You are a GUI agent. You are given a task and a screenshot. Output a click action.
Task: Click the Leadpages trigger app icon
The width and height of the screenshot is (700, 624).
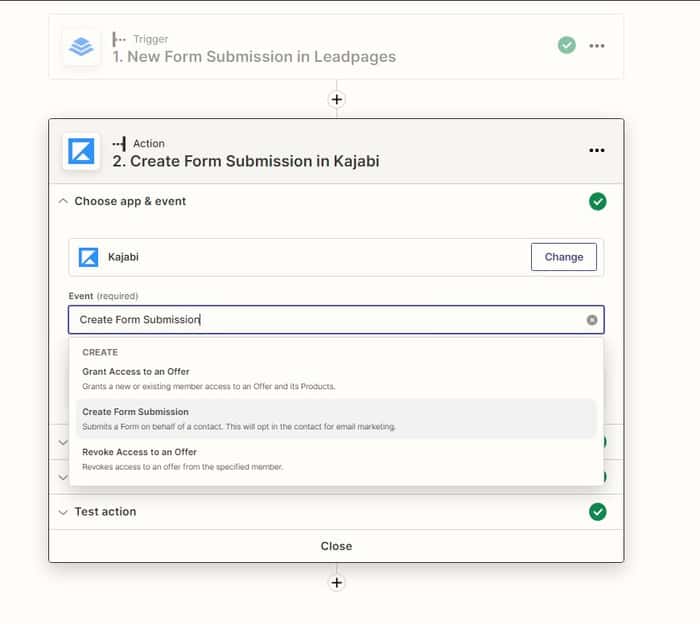coord(81,47)
